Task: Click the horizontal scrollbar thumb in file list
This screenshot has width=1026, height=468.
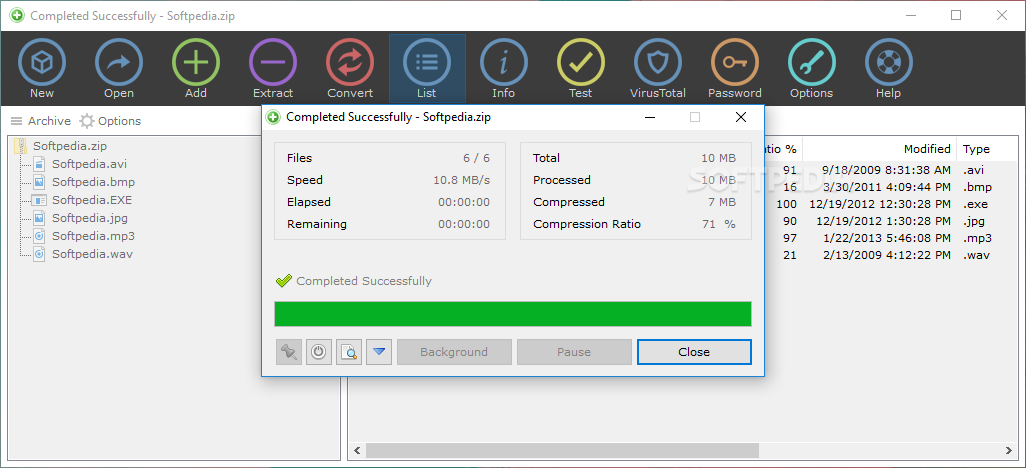Action: (562, 450)
